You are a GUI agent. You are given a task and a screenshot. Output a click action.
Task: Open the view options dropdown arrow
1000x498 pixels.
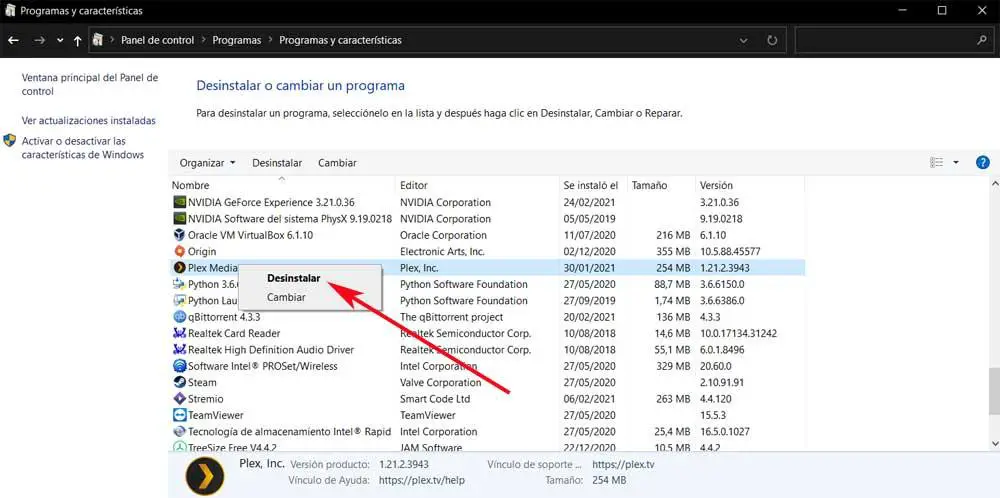pyautogui.click(x=956, y=163)
